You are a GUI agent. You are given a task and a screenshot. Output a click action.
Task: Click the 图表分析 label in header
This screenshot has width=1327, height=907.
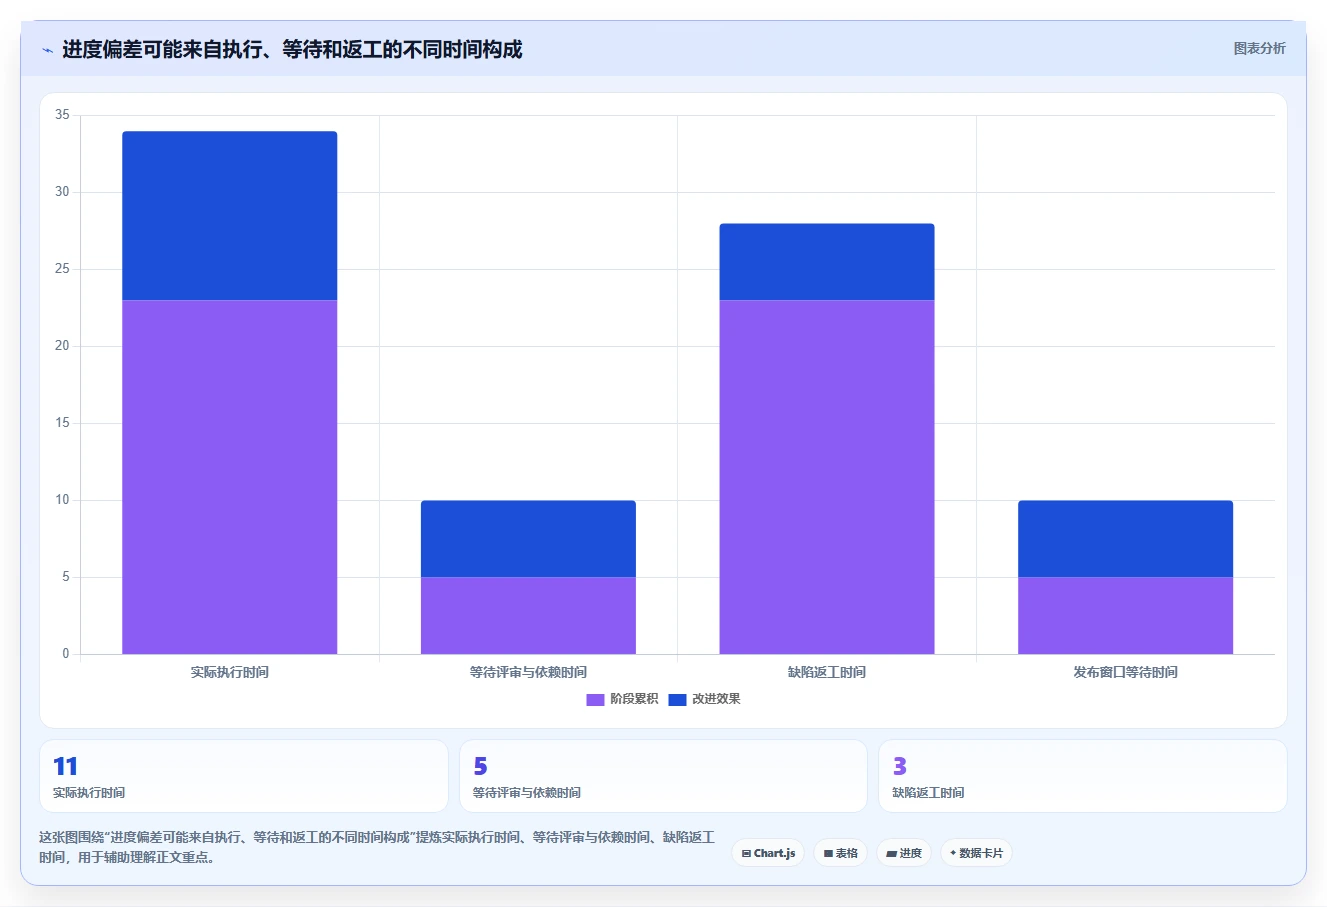pyautogui.click(x=1259, y=48)
